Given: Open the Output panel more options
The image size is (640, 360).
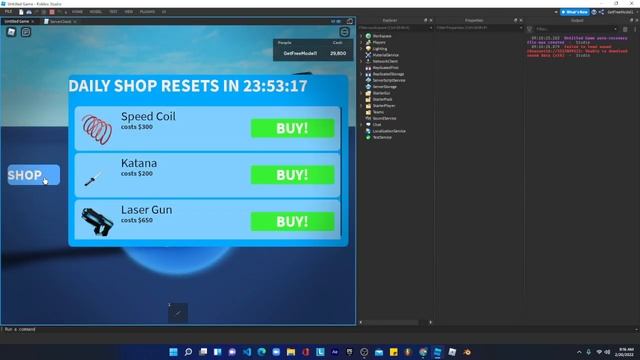Looking at the screenshot, I should pyautogui.click(x=635, y=29).
